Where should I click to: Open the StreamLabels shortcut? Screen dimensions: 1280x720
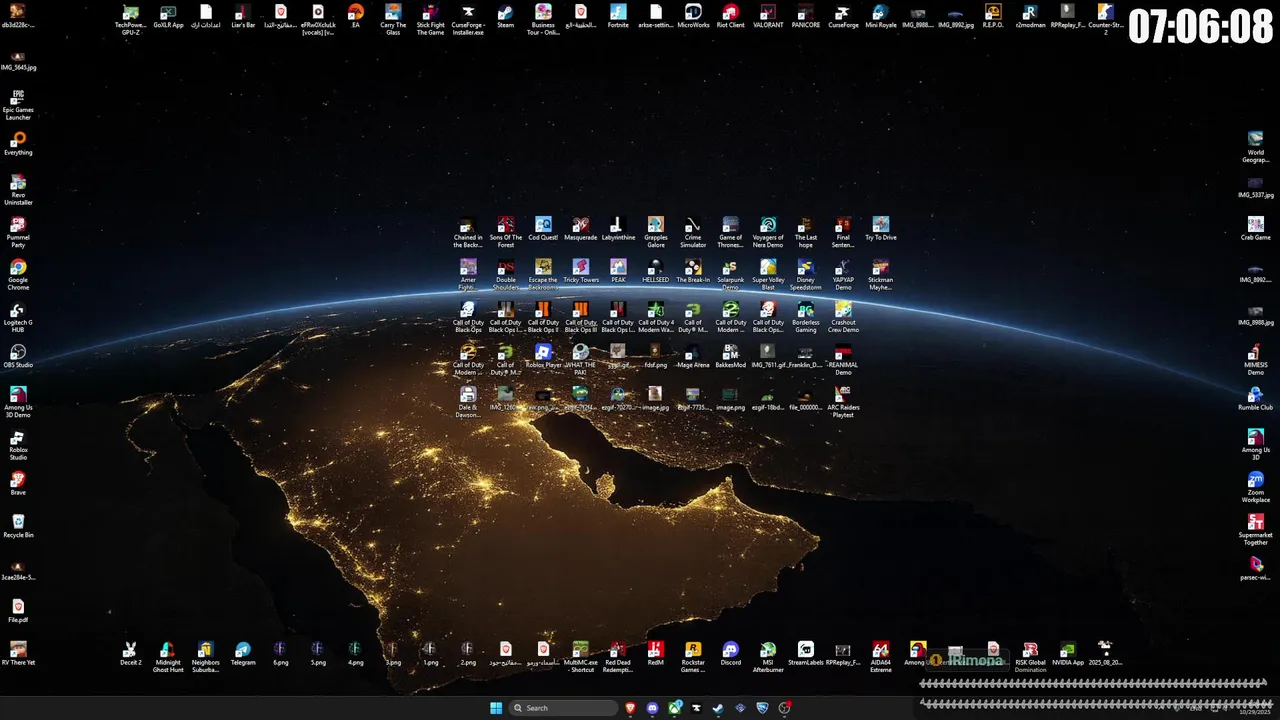(x=806, y=653)
